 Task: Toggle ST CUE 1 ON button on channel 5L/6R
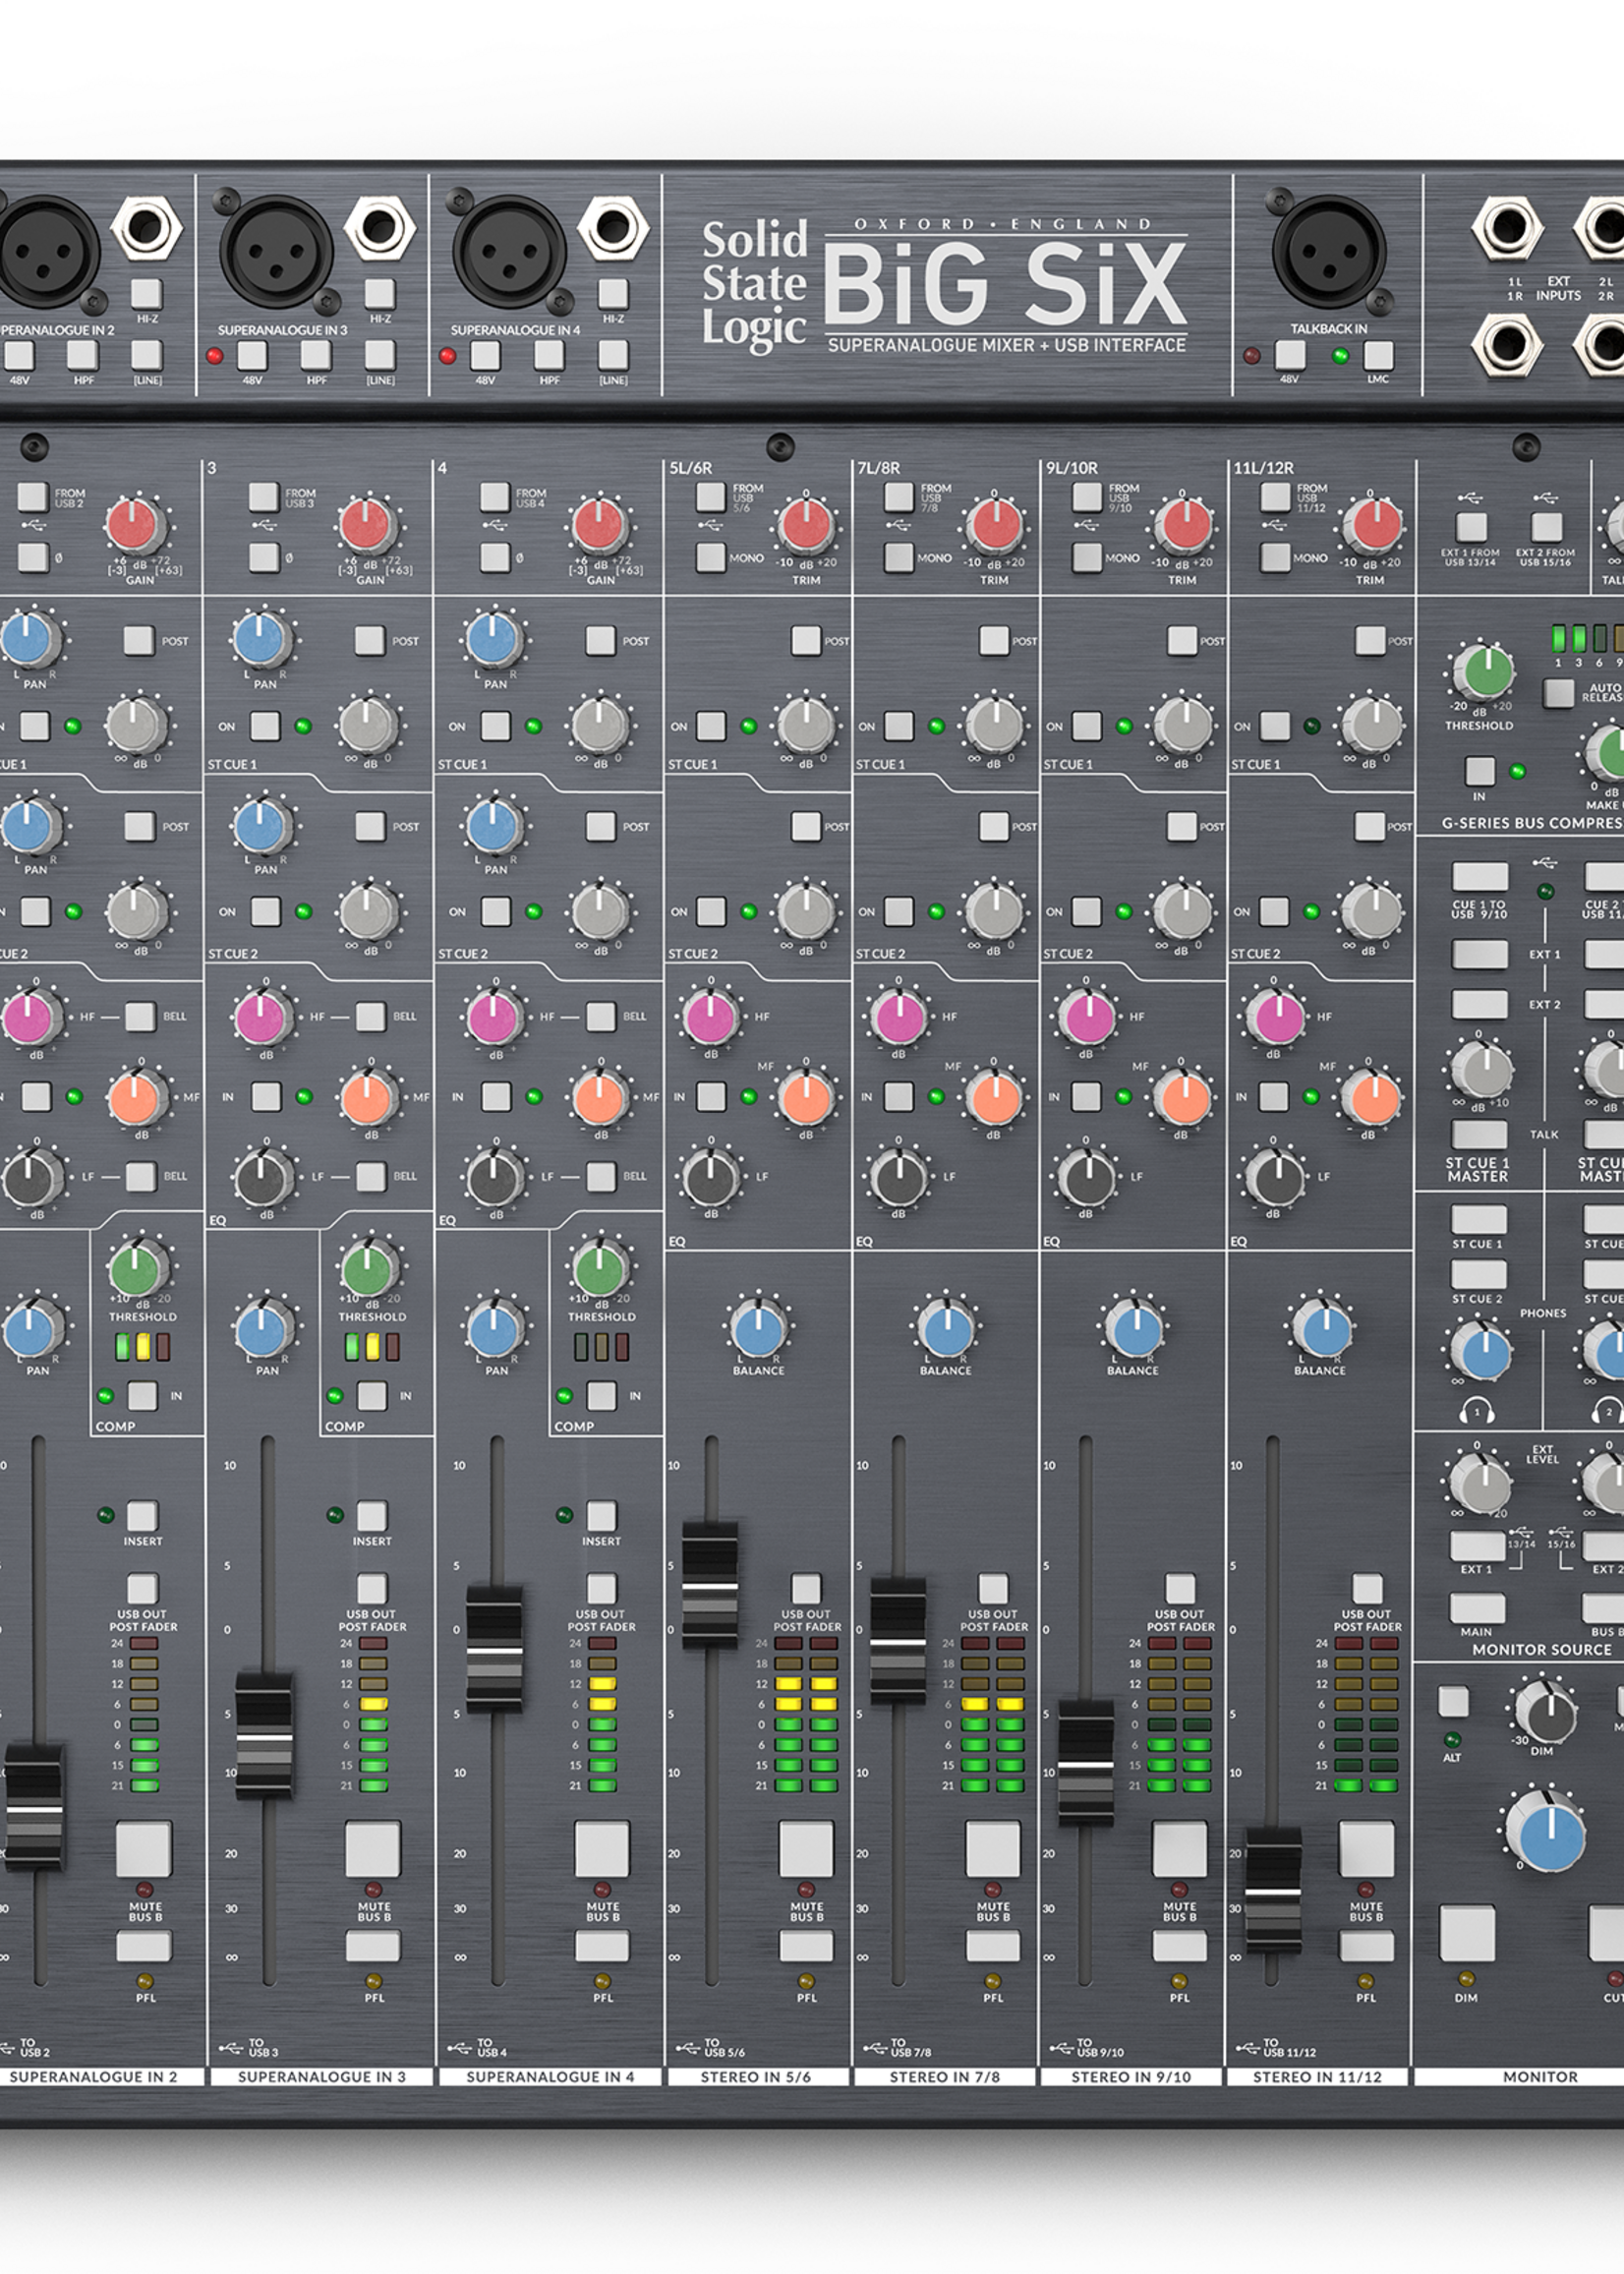(711, 726)
